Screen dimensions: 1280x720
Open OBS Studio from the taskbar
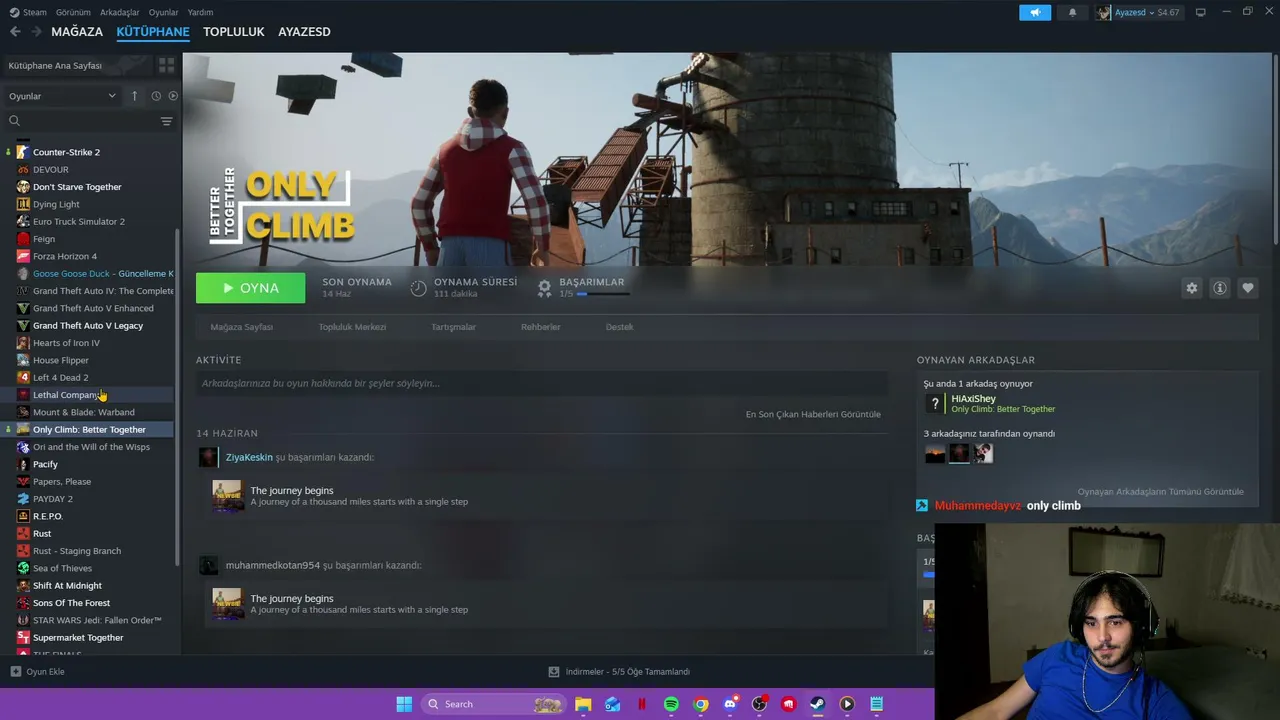tap(760, 704)
